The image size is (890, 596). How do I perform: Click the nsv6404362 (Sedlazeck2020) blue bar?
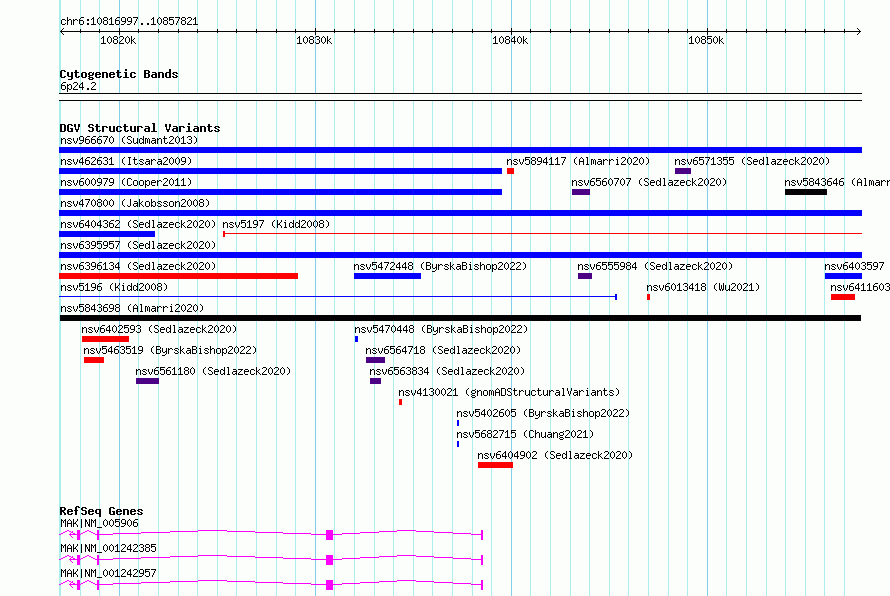point(107,234)
